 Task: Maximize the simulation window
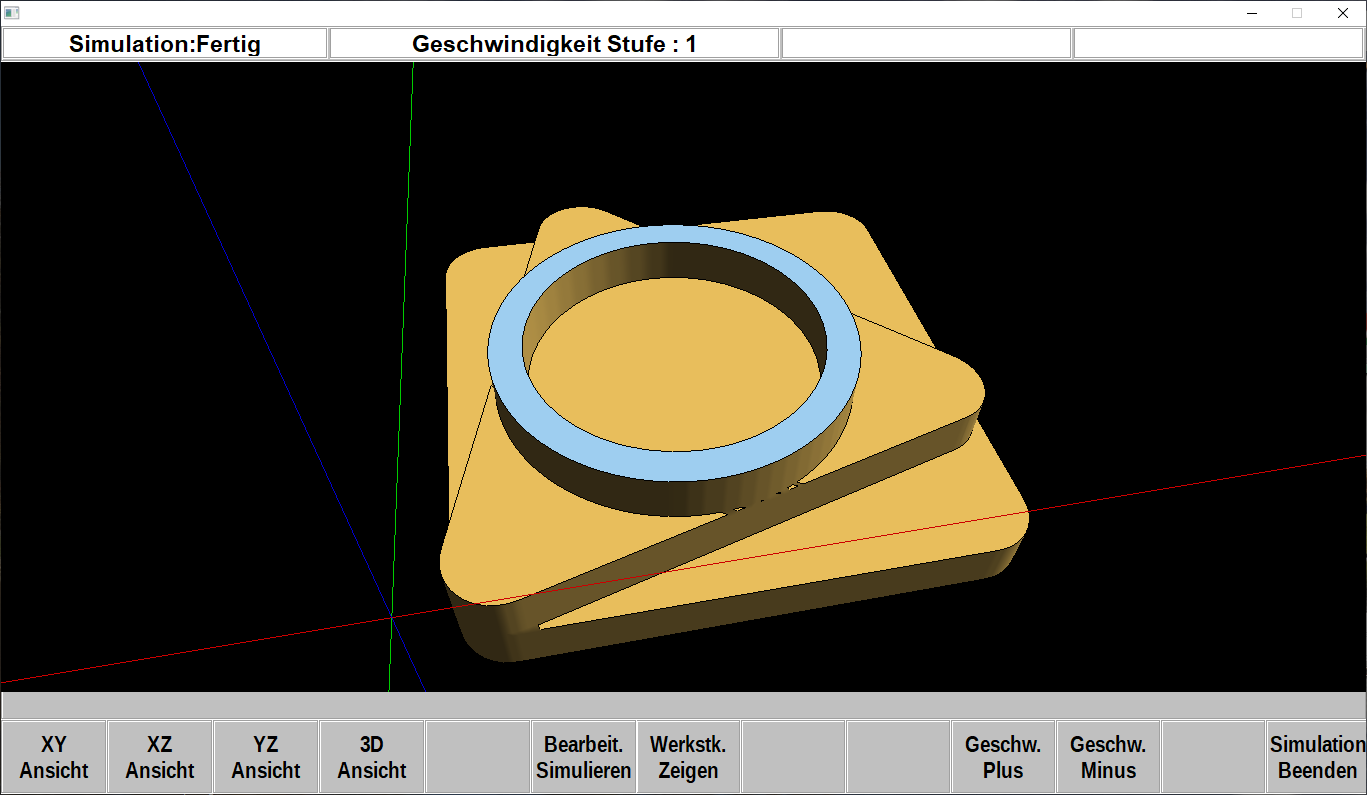(1297, 13)
